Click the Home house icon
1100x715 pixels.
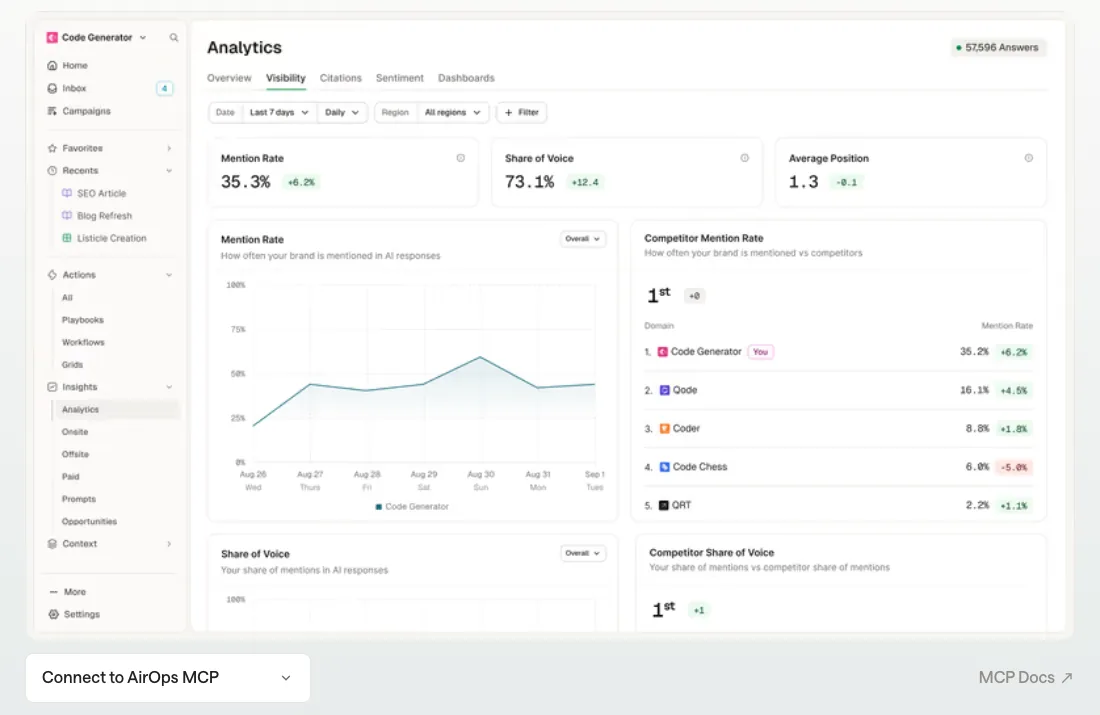(x=52, y=65)
